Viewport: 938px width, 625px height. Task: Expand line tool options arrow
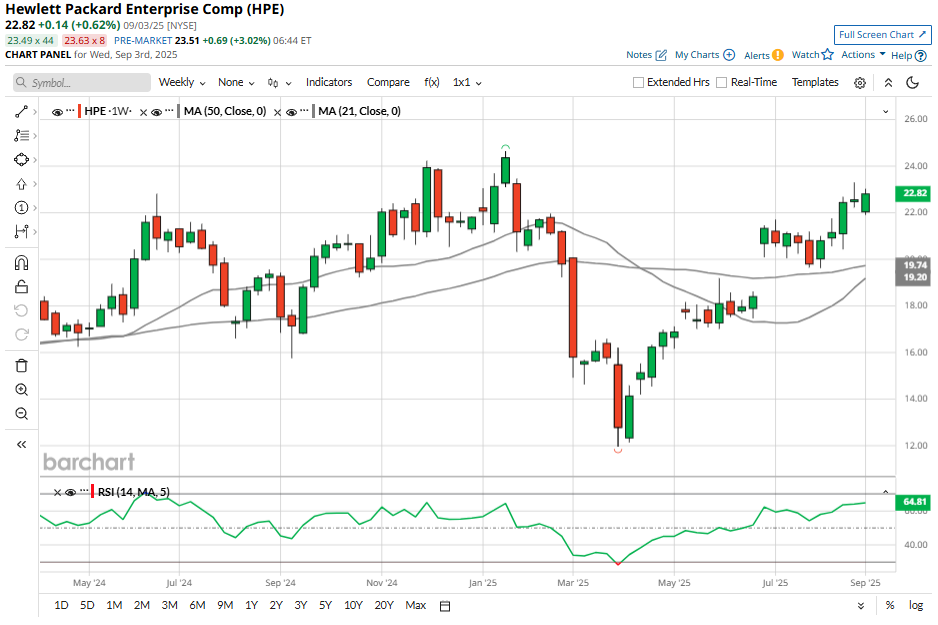35,112
